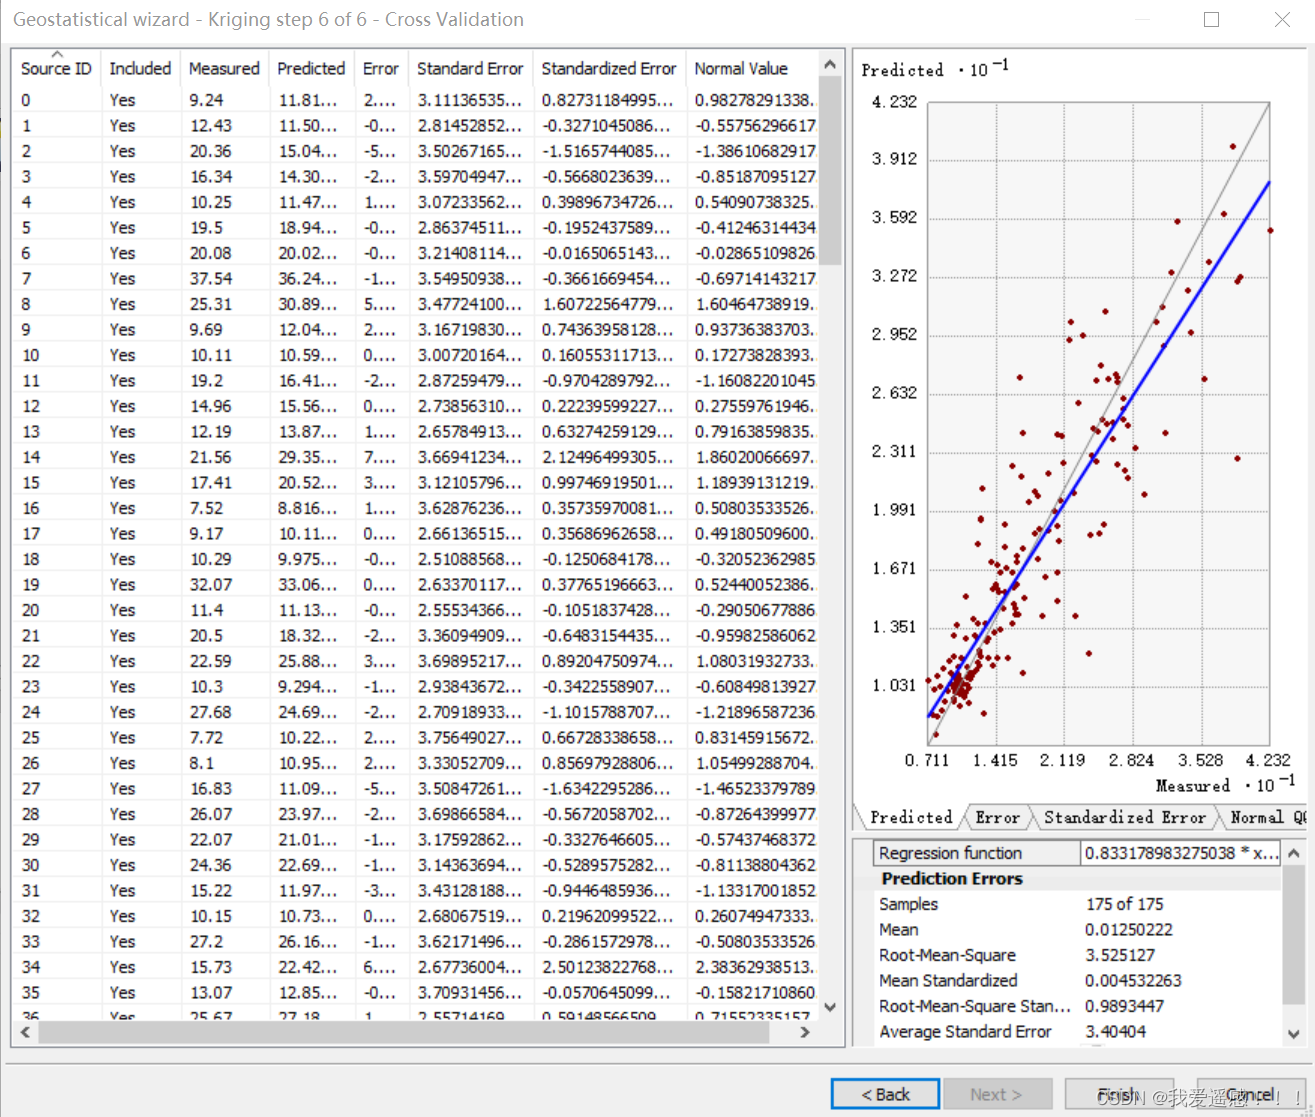The width and height of the screenshot is (1315, 1117).
Task: Select the Measured value 9.24
Action: [206, 100]
